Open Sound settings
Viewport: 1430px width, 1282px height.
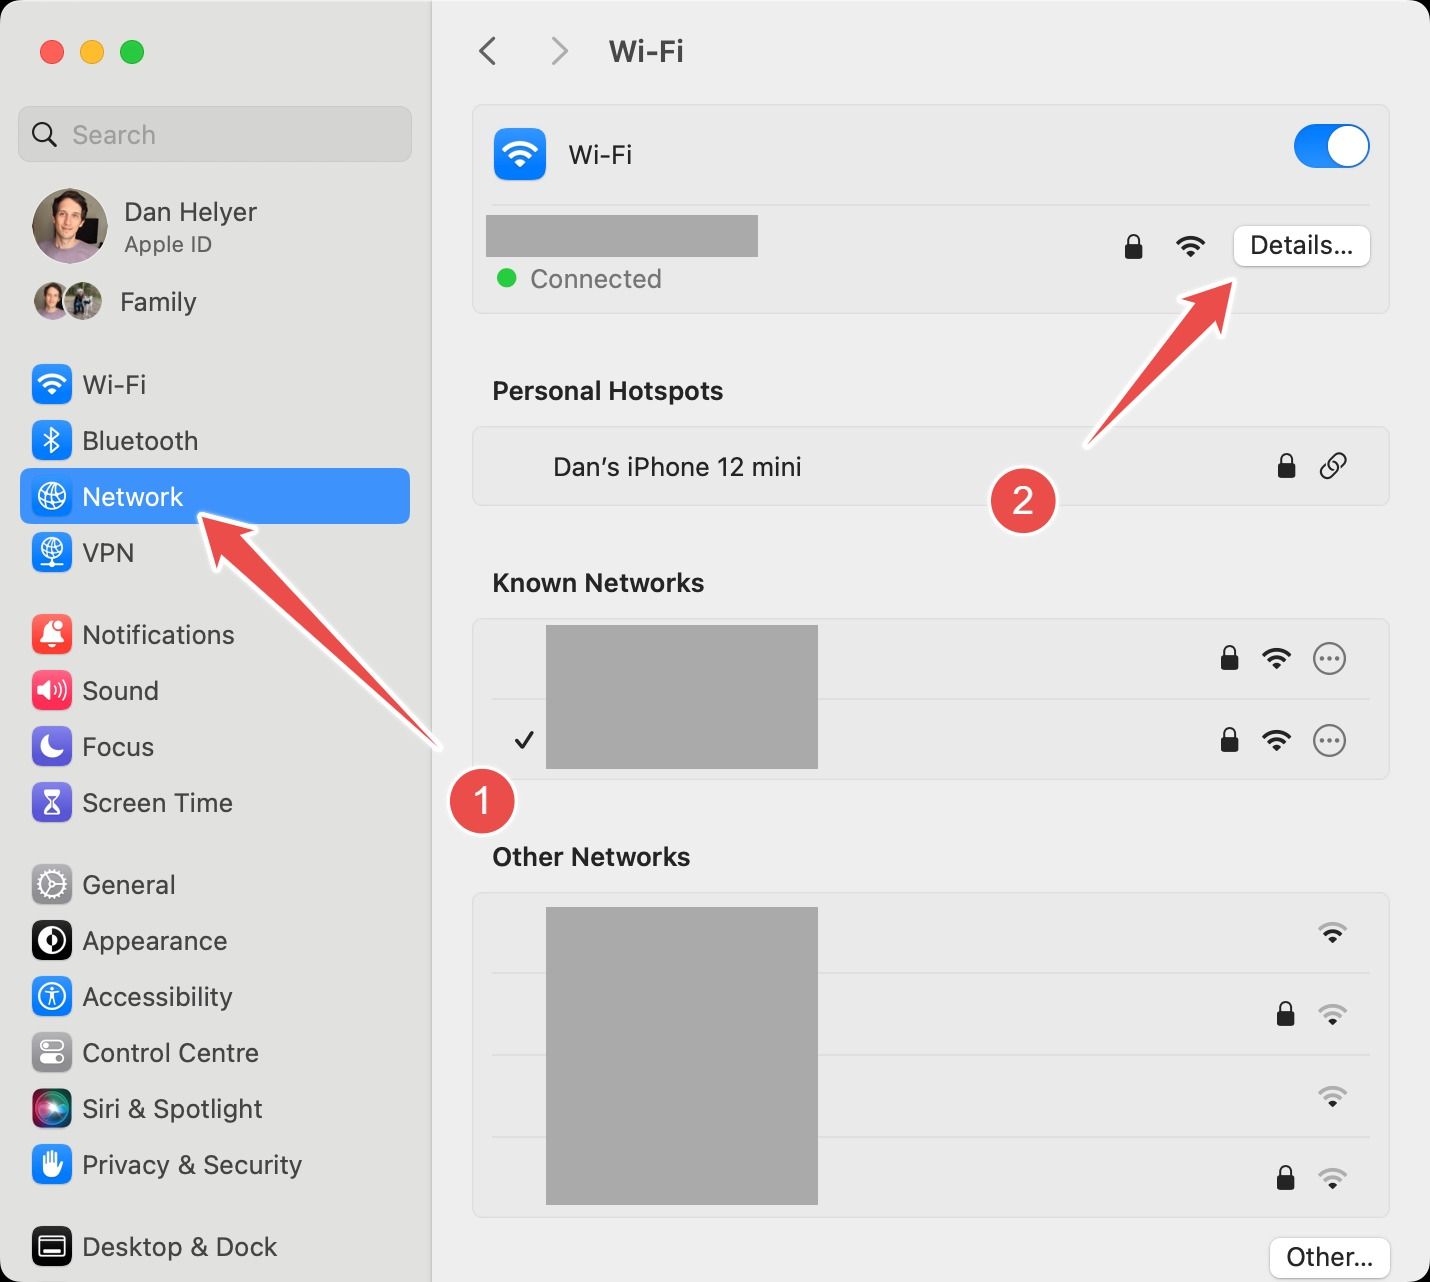214,690
